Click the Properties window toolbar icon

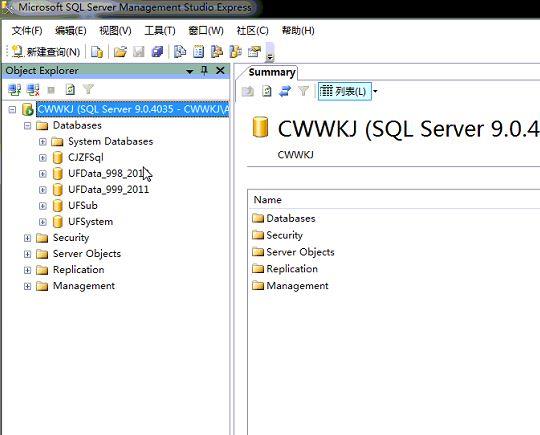click(x=255, y=52)
